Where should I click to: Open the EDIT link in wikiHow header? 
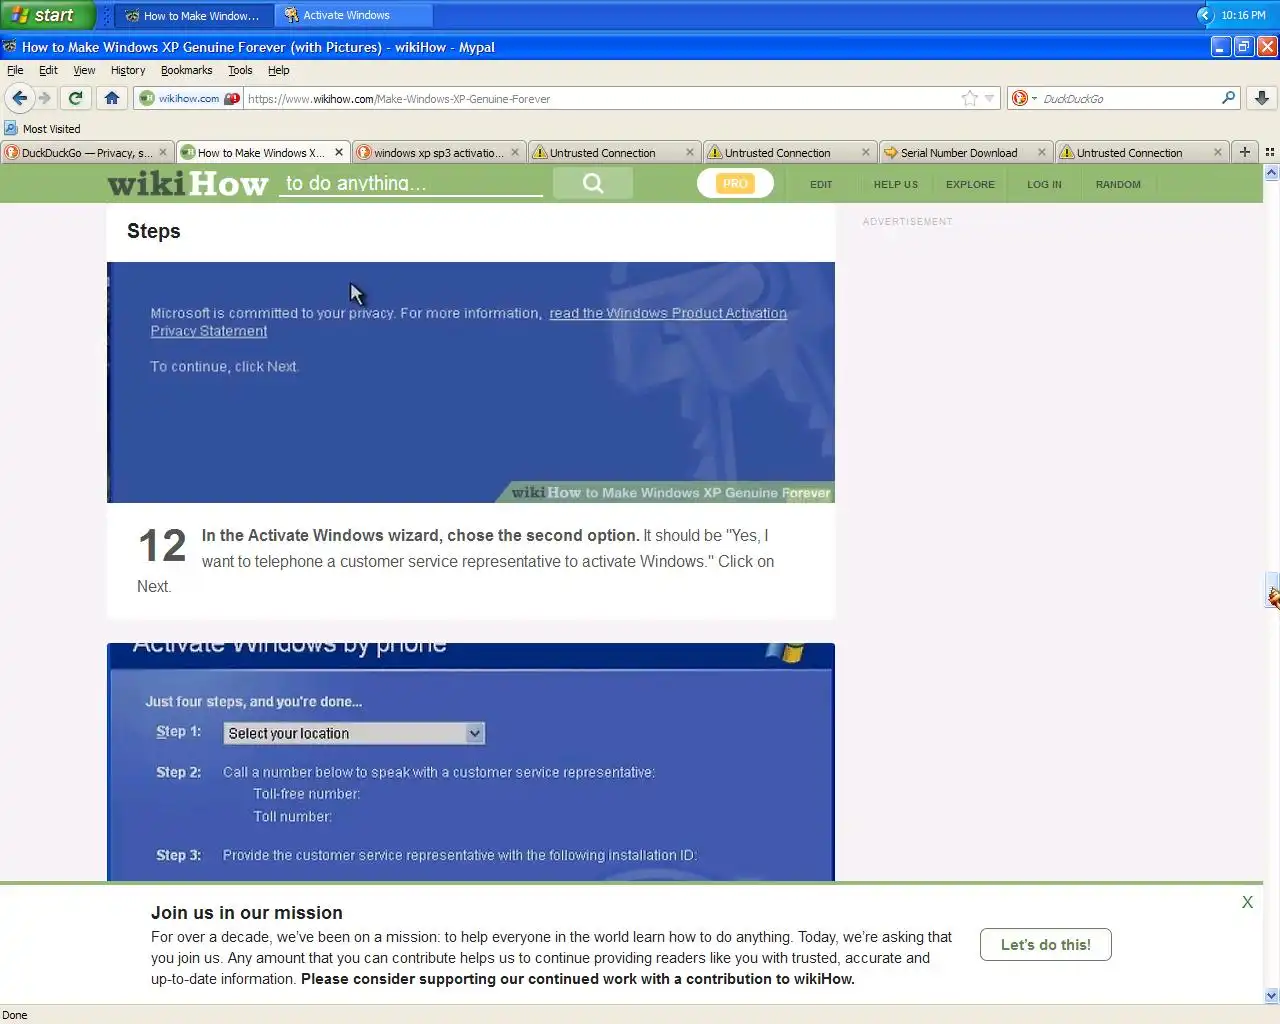pos(821,184)
